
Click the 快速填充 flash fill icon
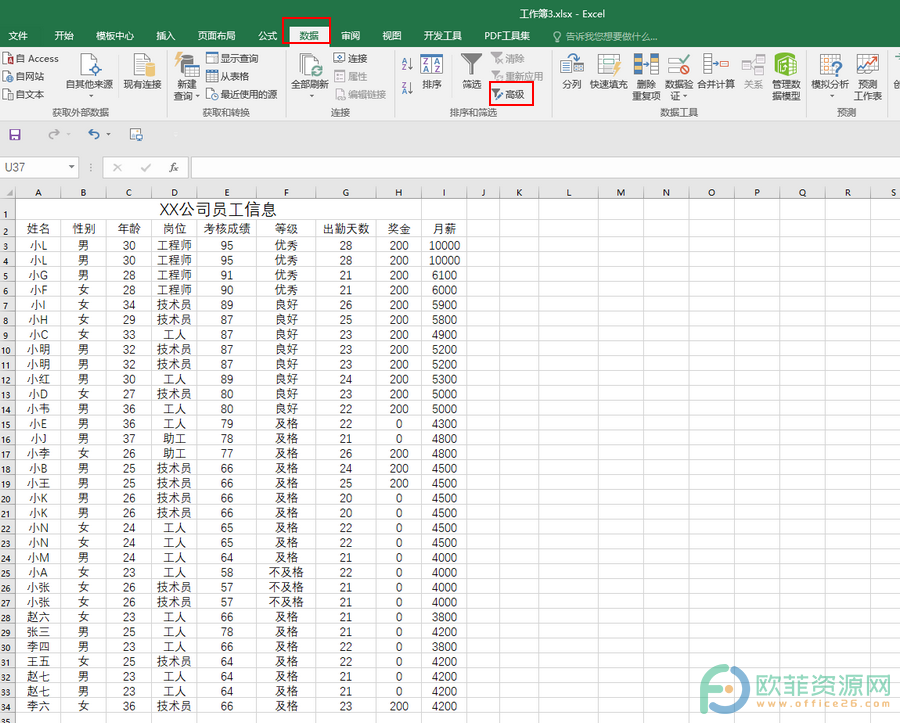click(x=608, y=72)
